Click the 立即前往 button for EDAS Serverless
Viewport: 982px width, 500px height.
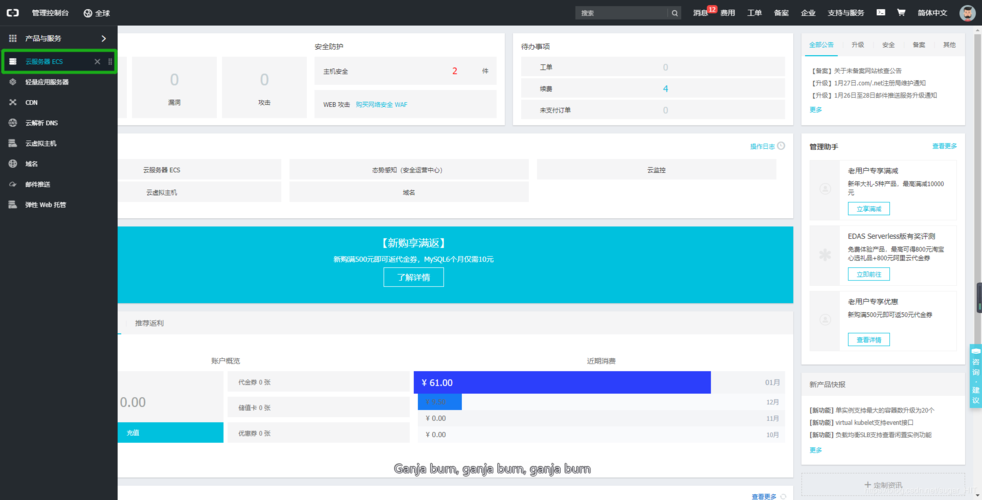869,274
